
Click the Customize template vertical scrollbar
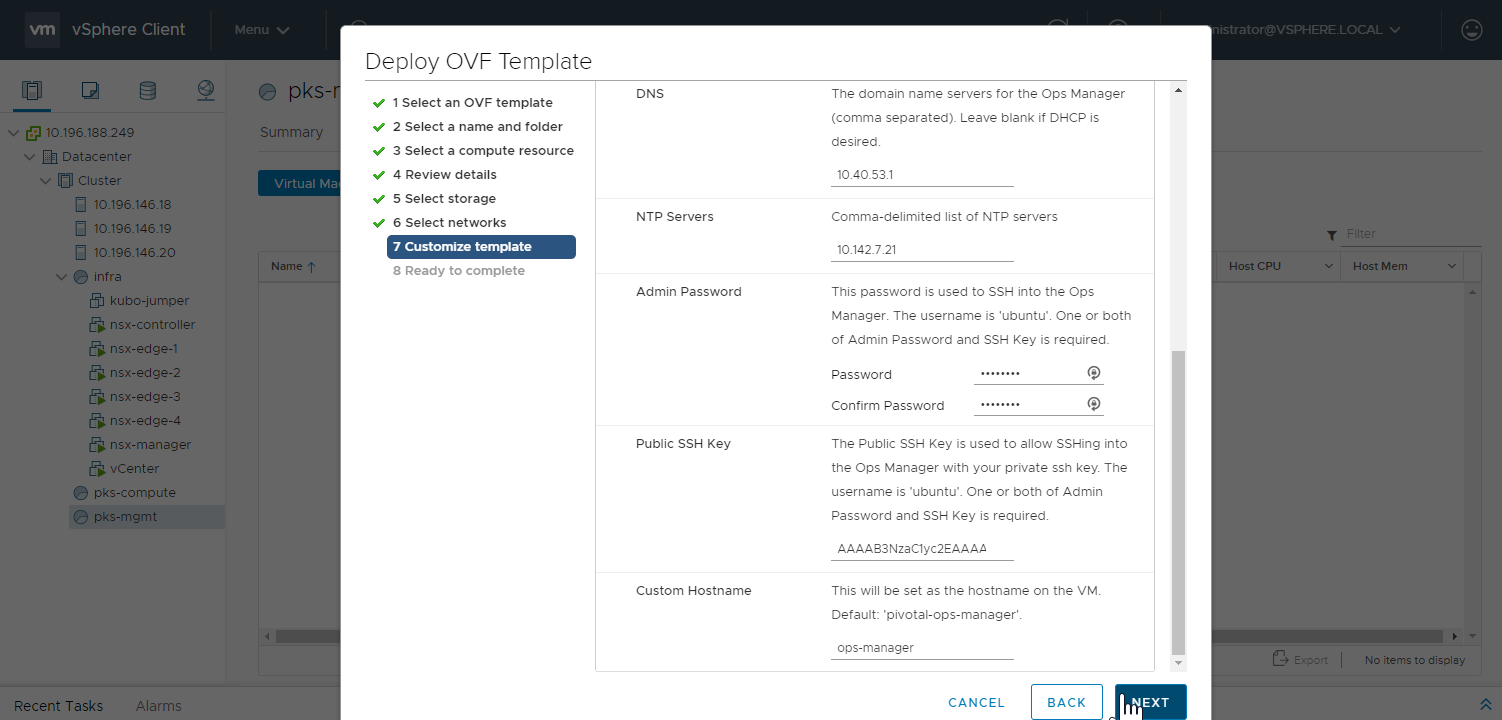coord(1177,500)
